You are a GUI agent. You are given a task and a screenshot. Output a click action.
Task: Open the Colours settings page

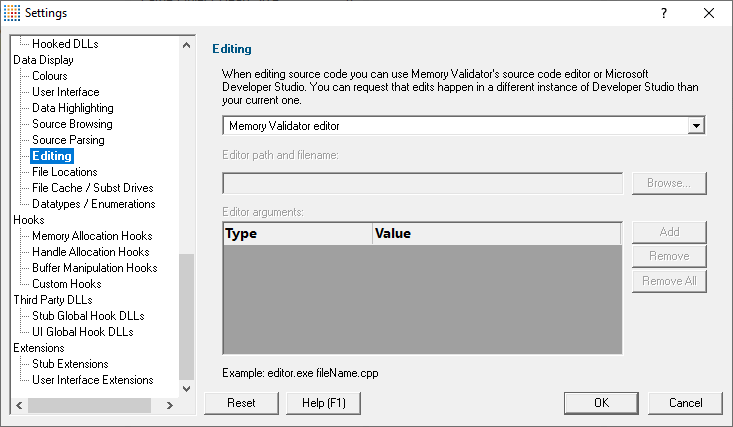tap(50, 76)
